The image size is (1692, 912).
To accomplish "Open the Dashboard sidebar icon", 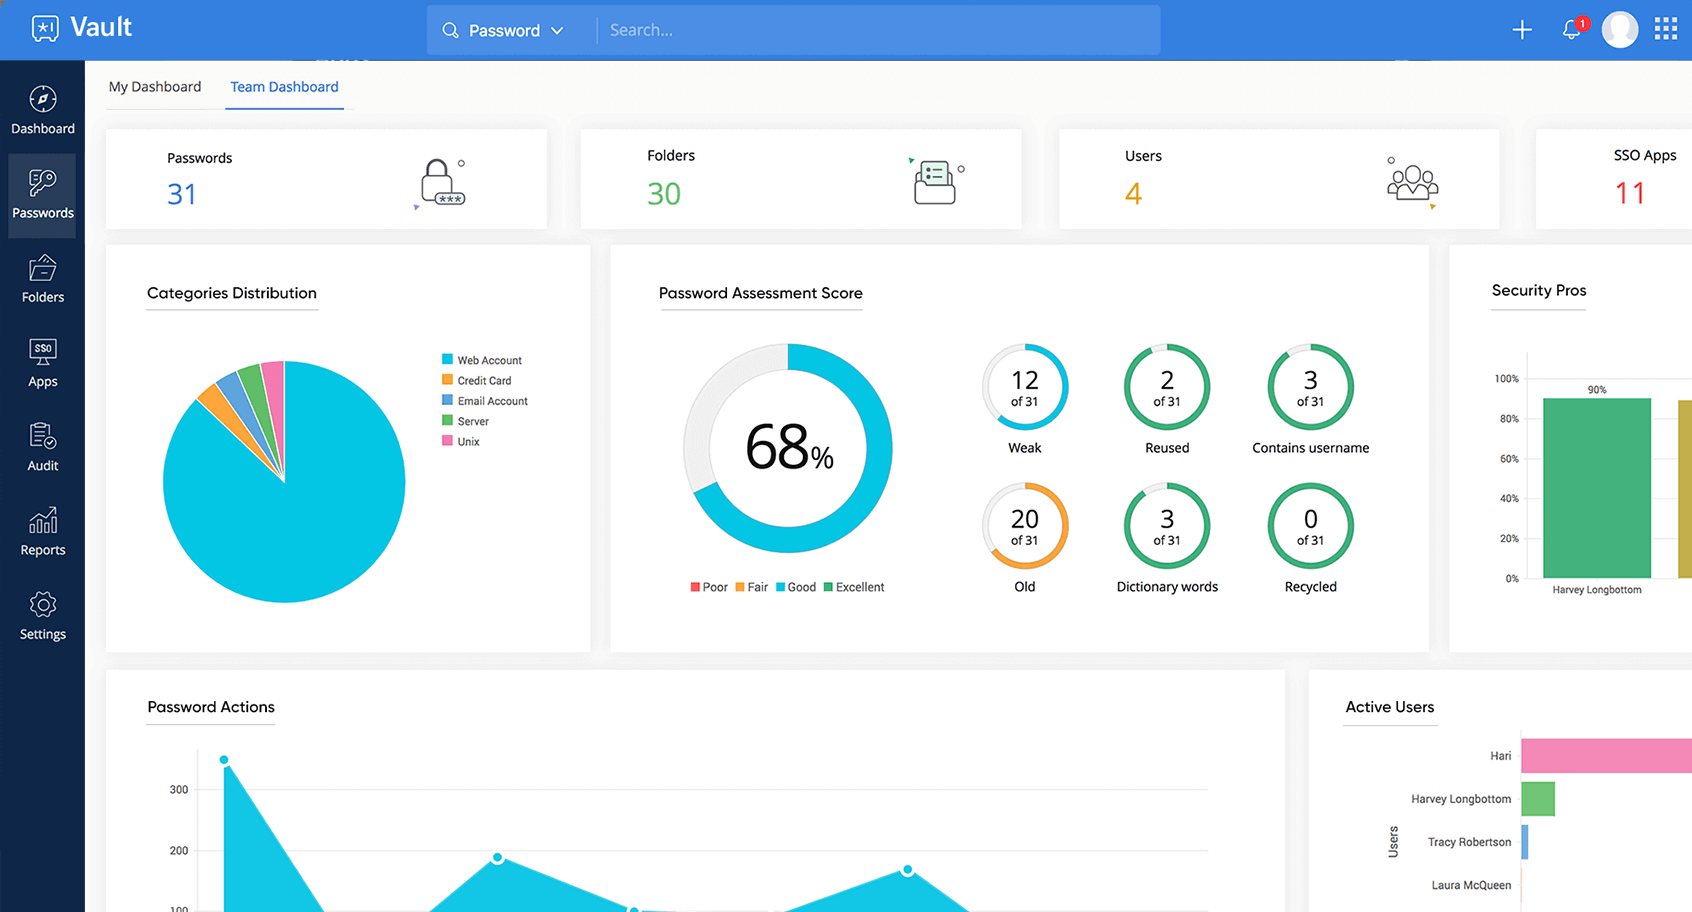I will (42, 100).
